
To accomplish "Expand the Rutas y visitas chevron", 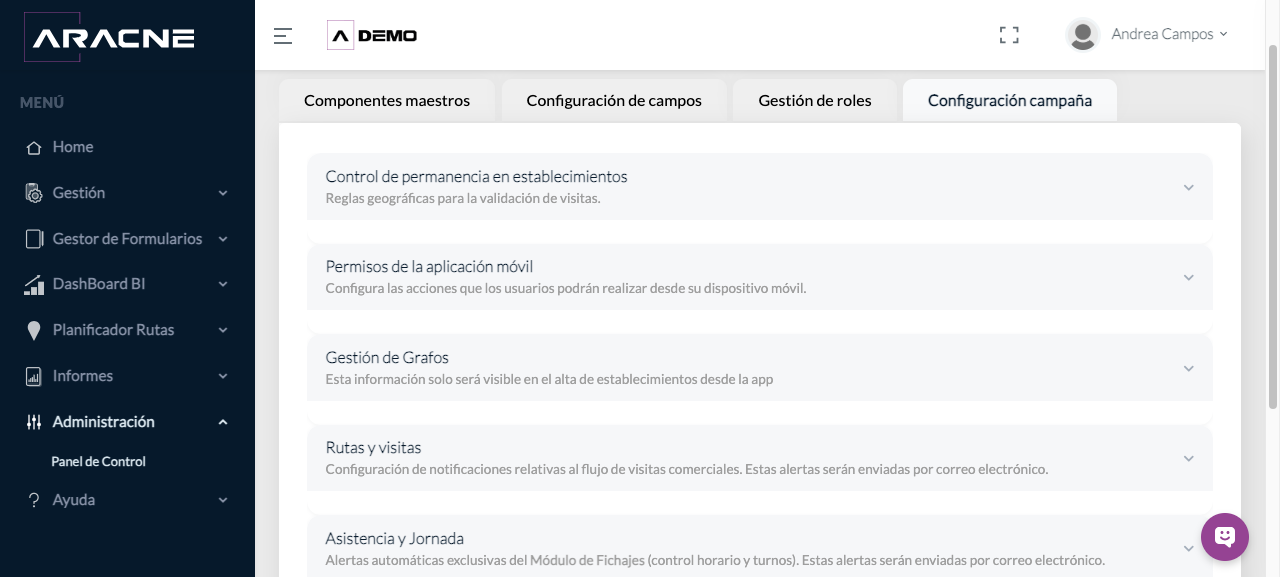I will 1189,458.
